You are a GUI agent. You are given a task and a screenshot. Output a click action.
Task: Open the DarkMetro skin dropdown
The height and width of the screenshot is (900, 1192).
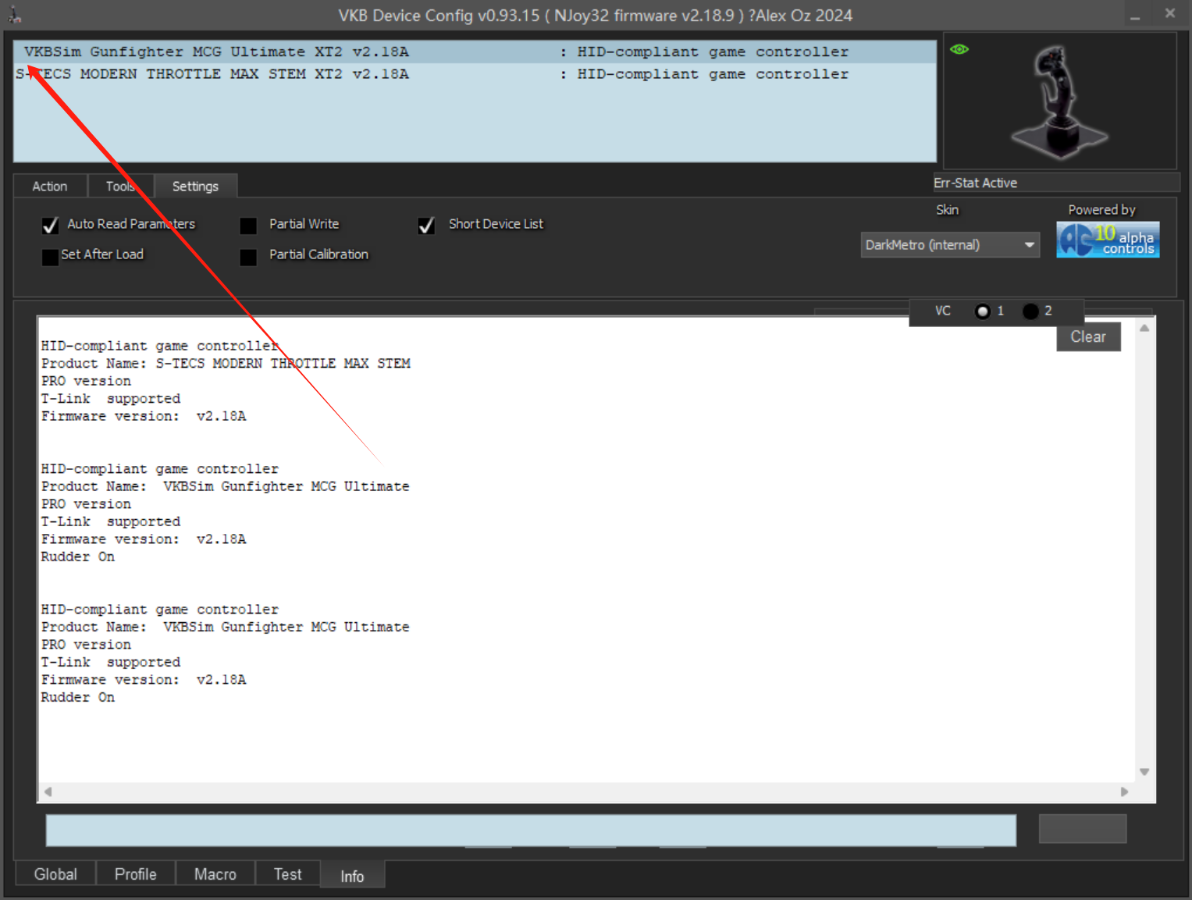(x=950, y=245)
